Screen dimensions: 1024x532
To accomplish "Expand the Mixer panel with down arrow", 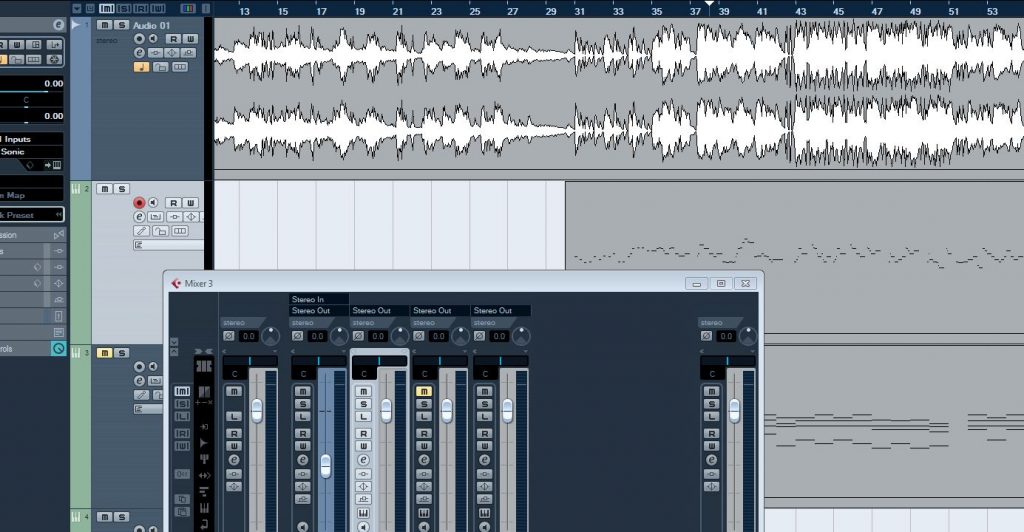I will pyautogui.click(x=174, y=341).
